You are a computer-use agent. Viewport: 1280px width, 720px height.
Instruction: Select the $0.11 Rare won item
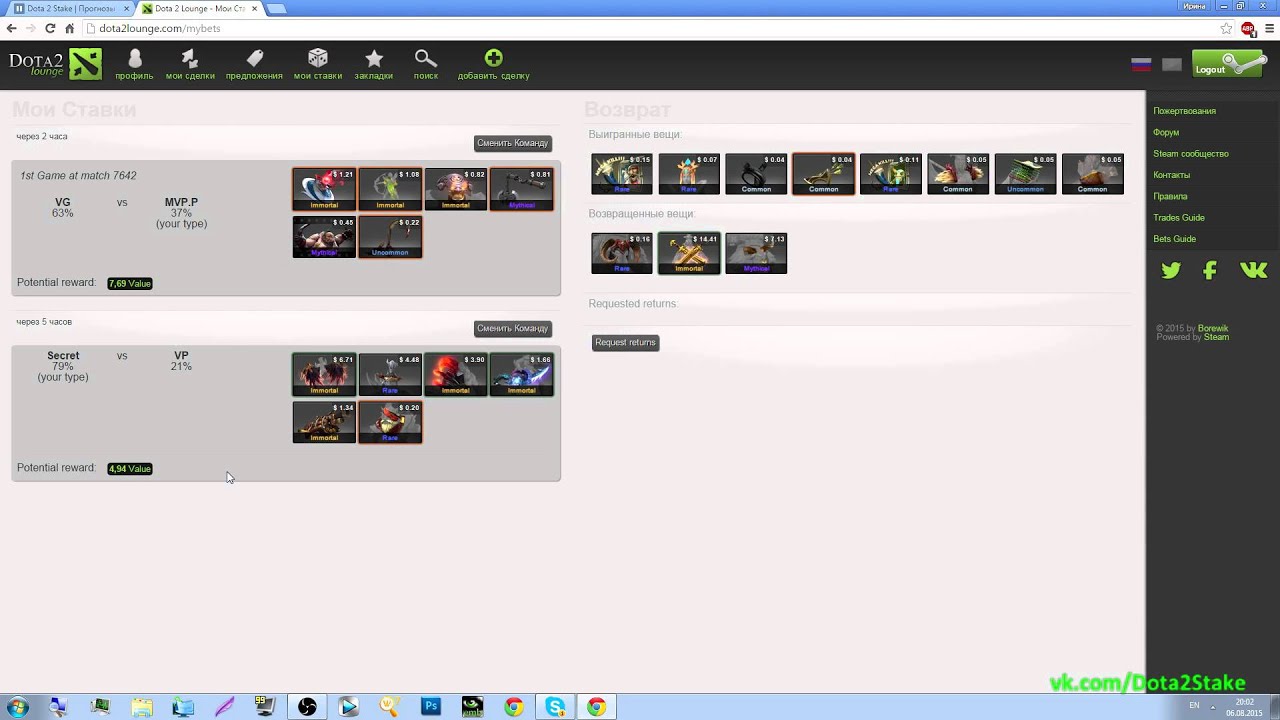click(890, 174)
